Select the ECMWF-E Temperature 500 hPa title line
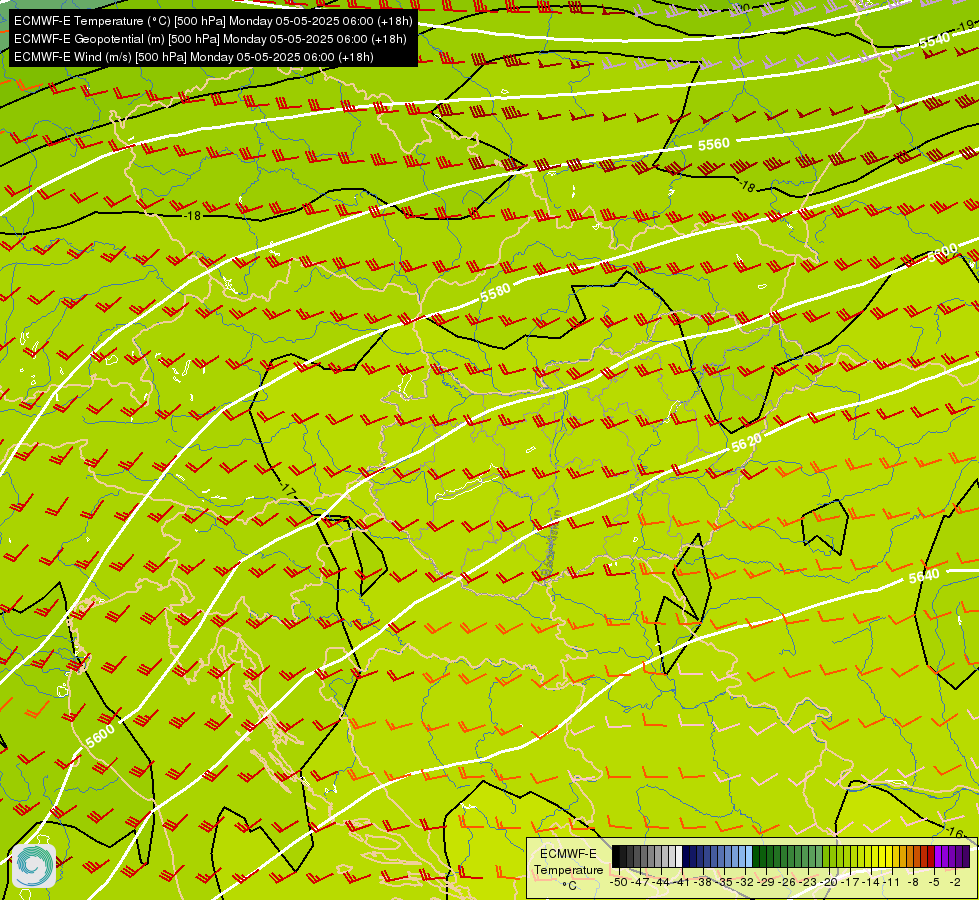Screen dimensions: 979x900 [213, 21]
